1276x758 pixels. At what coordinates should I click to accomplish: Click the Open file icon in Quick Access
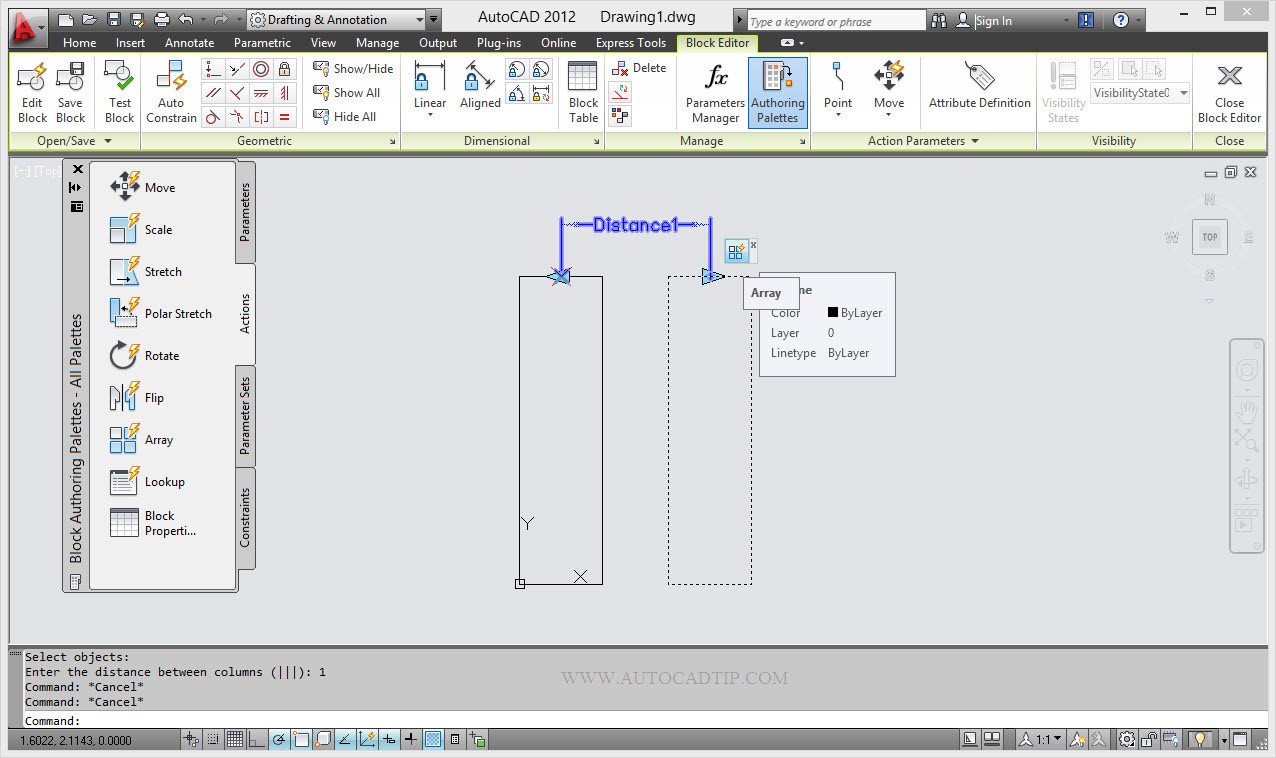[90, 19]
